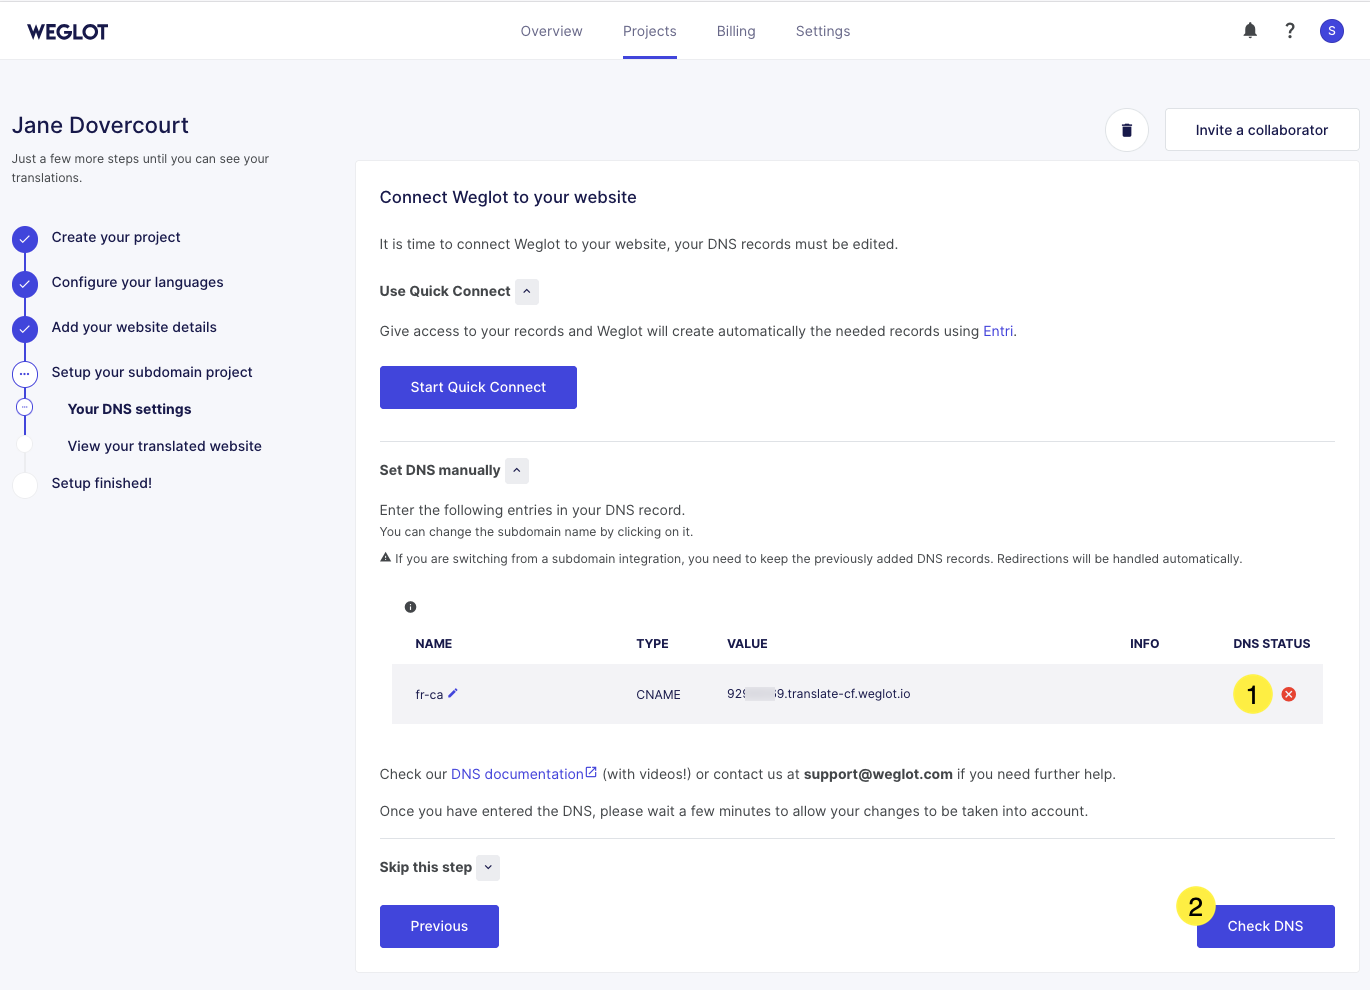Viewport: 1370px width, 990px height.
Task: Delete project using the trash icon
Action: pos(1127,130)
